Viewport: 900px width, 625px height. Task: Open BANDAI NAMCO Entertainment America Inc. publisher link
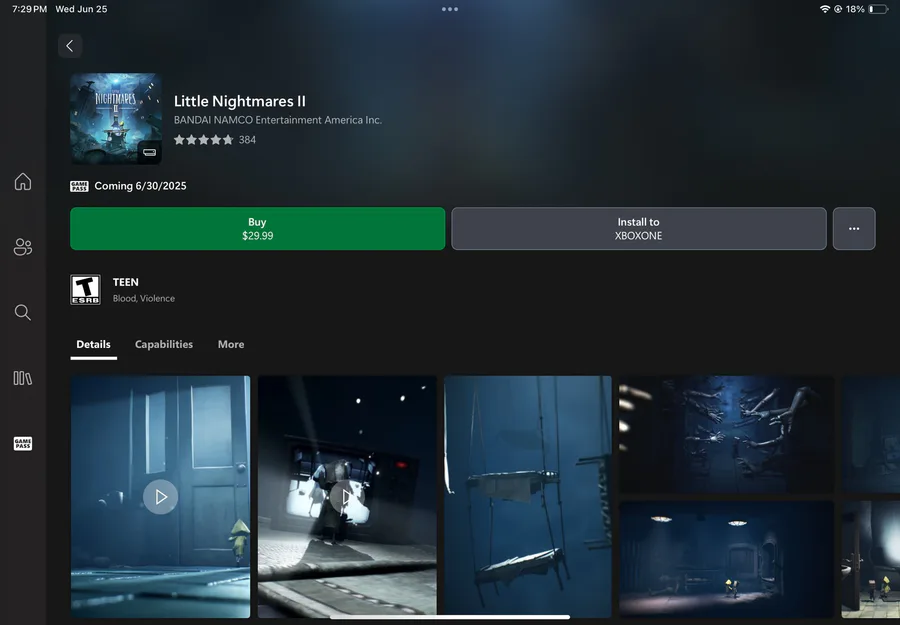point(278,120)
